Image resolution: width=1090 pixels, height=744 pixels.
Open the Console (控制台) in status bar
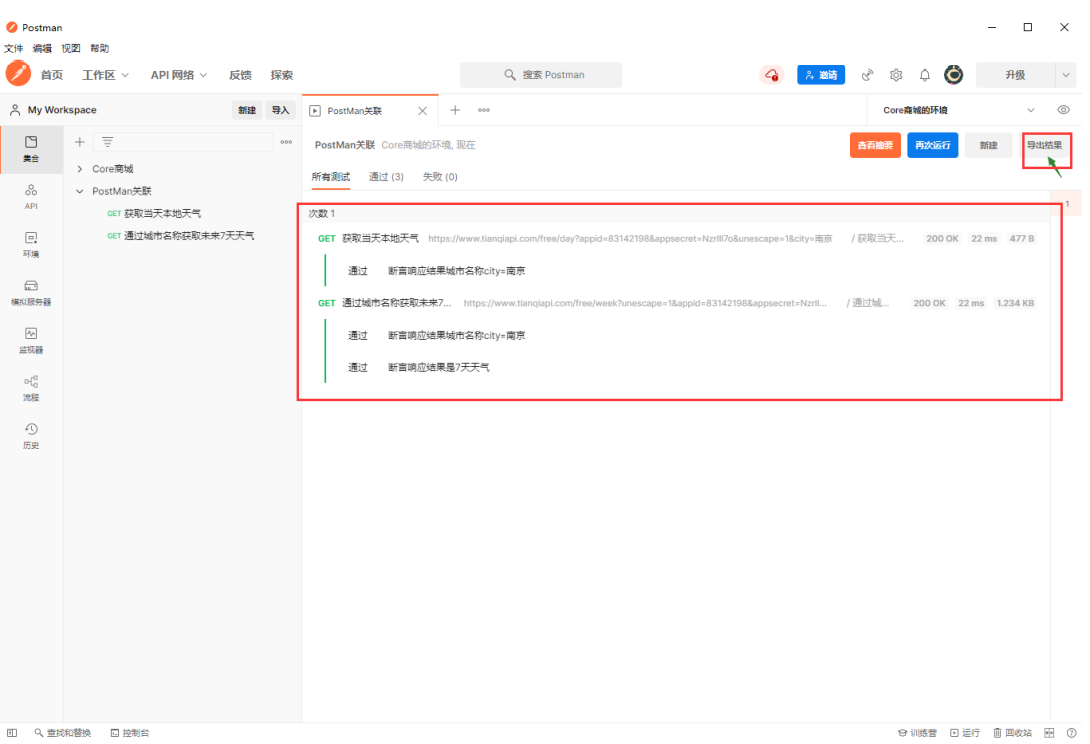(130, 732)
